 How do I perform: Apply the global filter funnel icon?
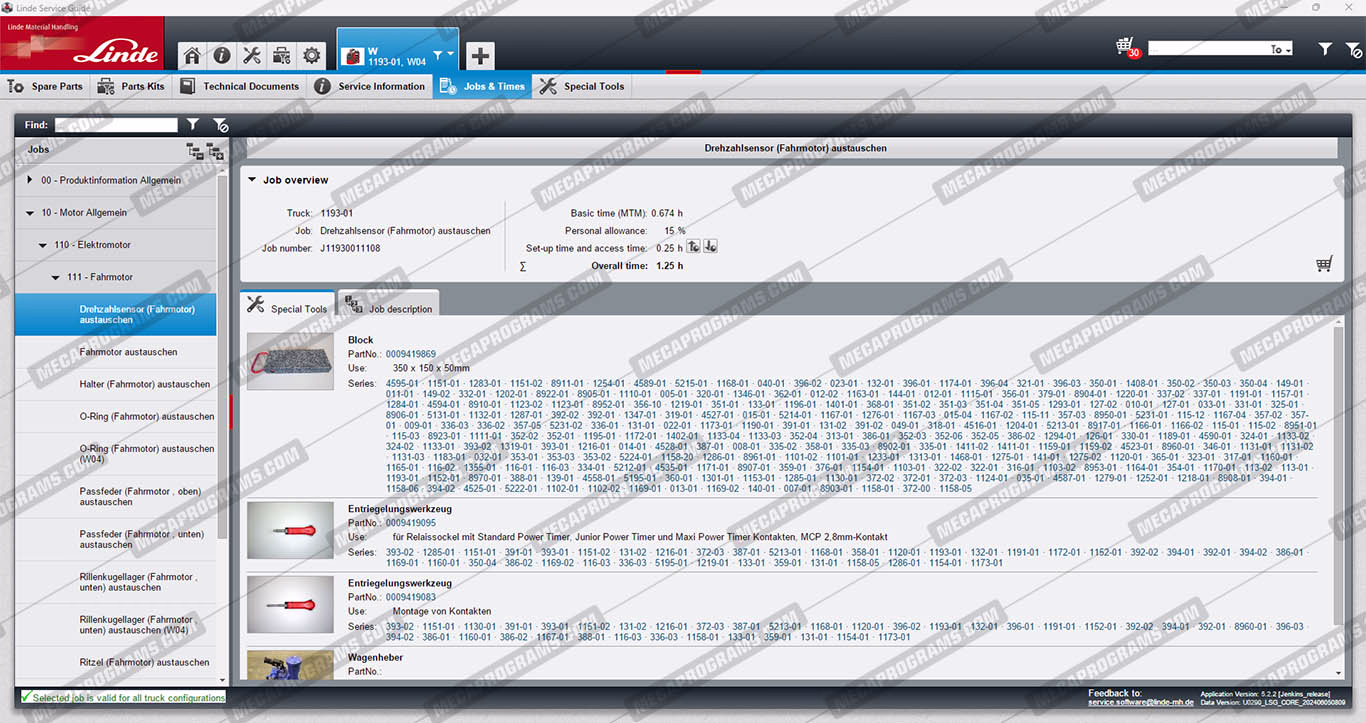[x=1325, y=49]
